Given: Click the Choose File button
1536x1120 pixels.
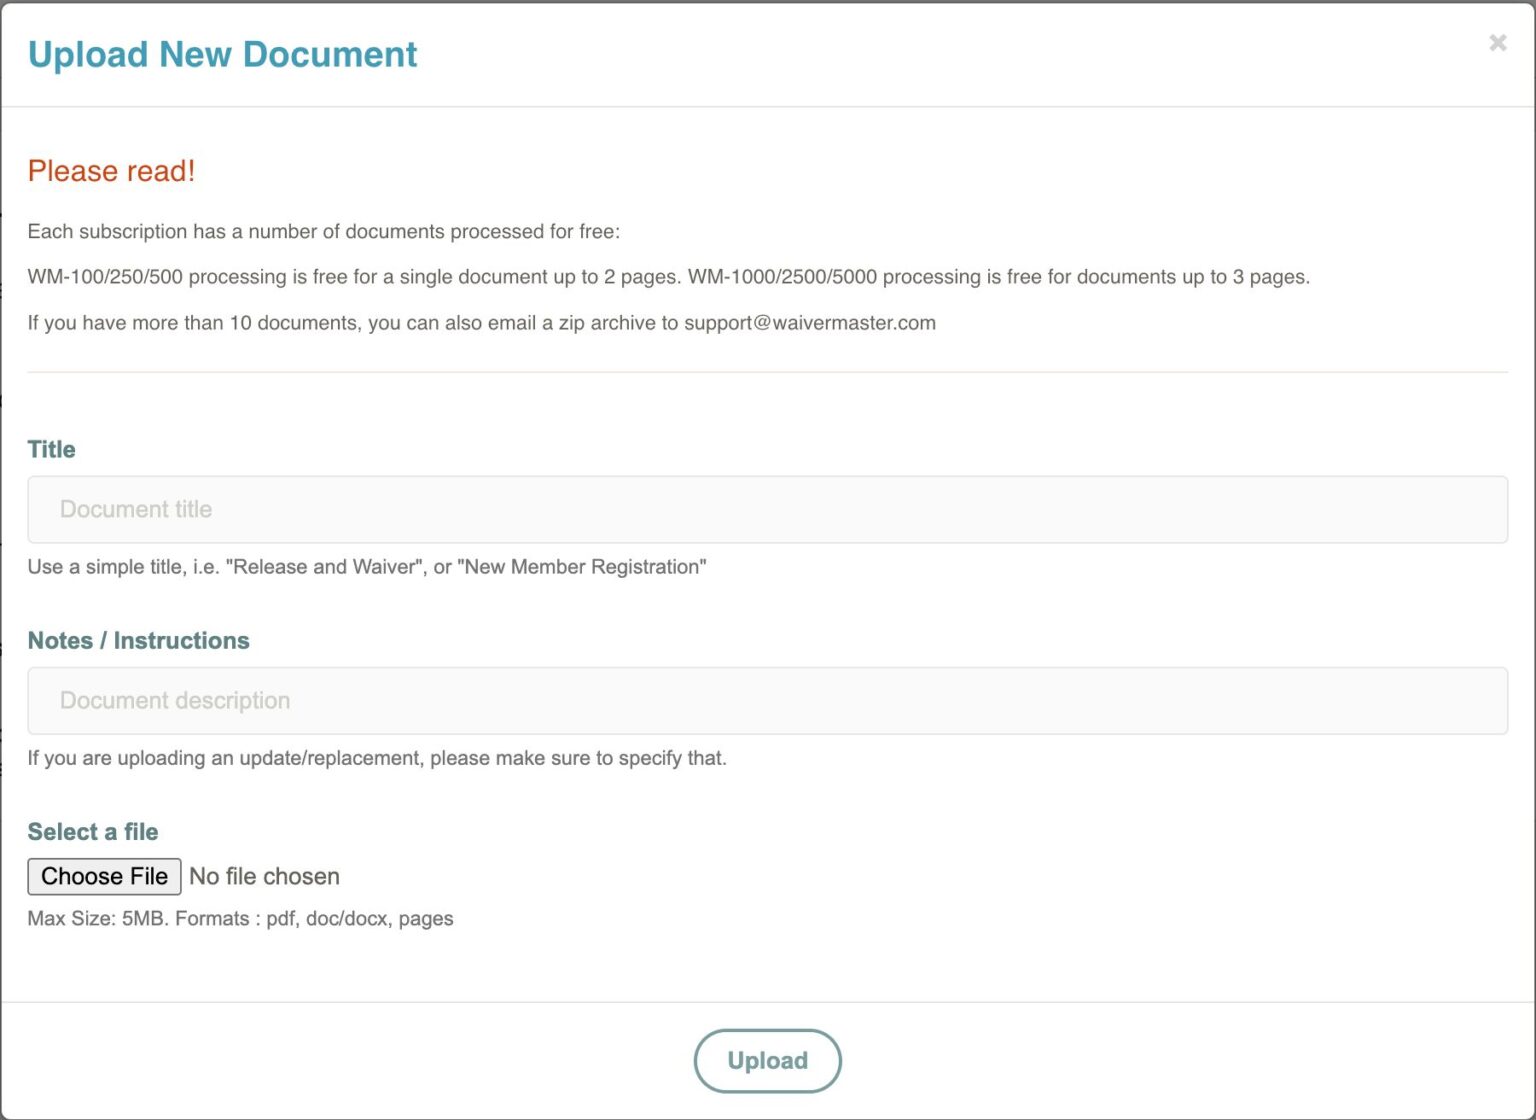Looking at the screenshot, I should click(x=103, y=876).
